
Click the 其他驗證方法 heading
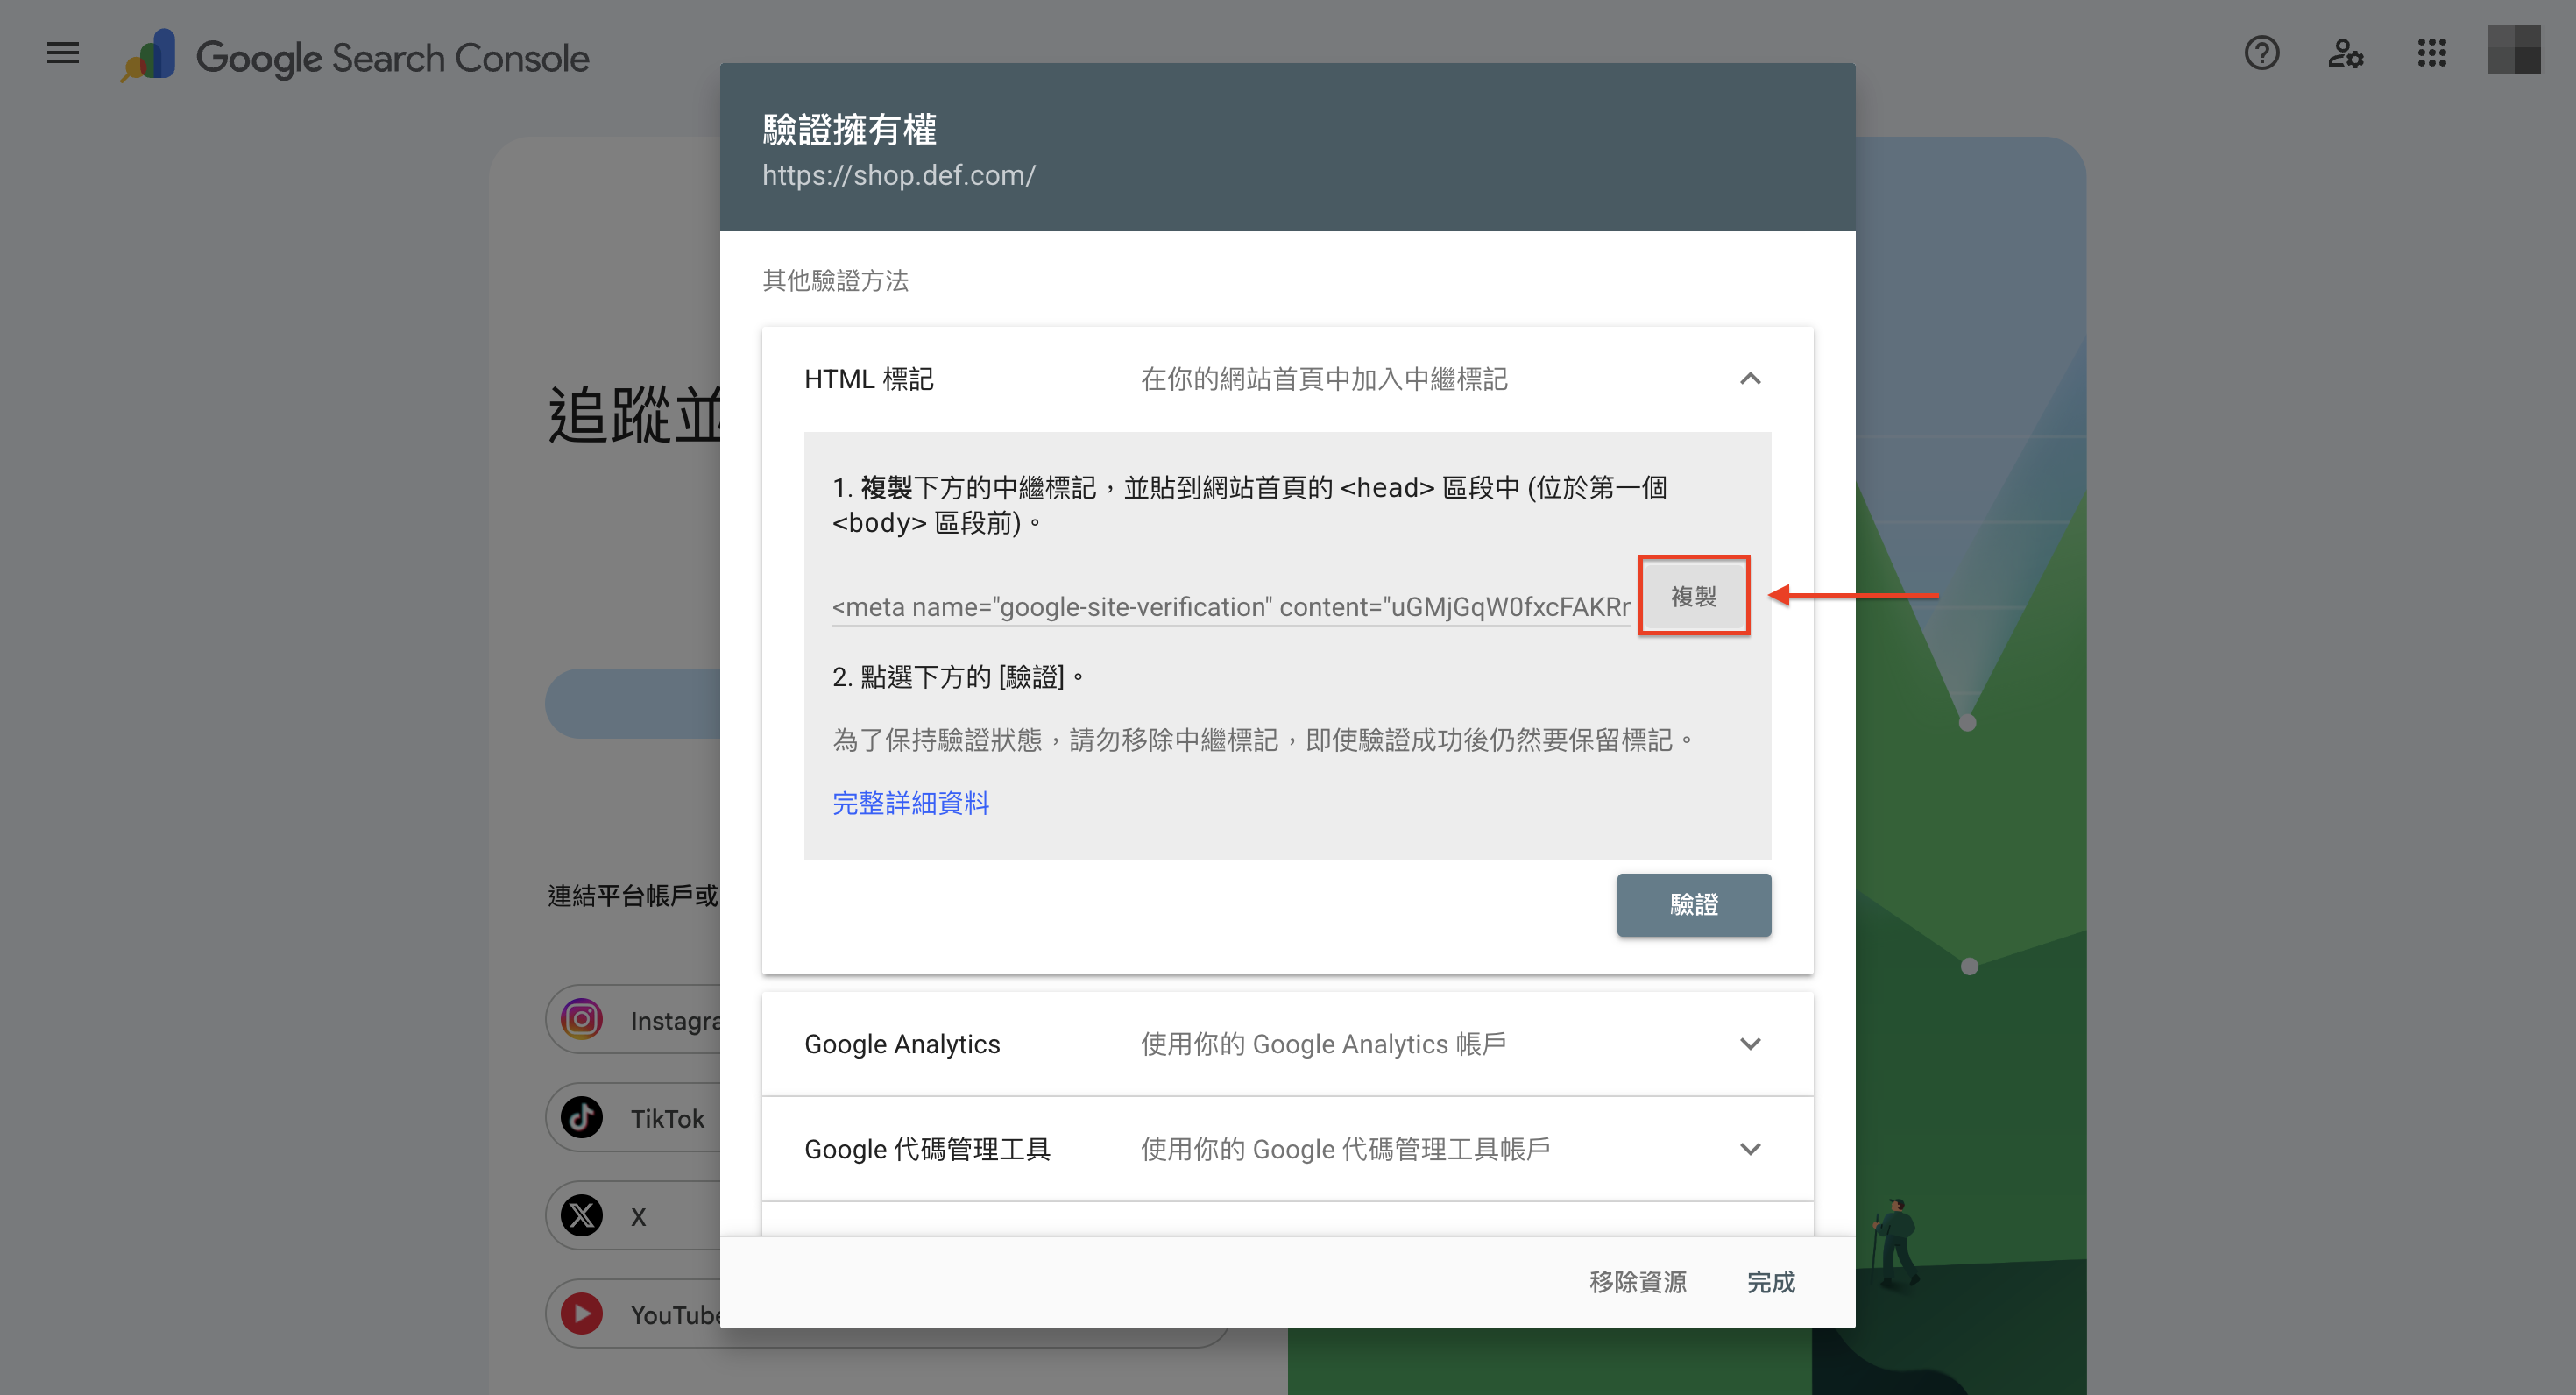835,280
